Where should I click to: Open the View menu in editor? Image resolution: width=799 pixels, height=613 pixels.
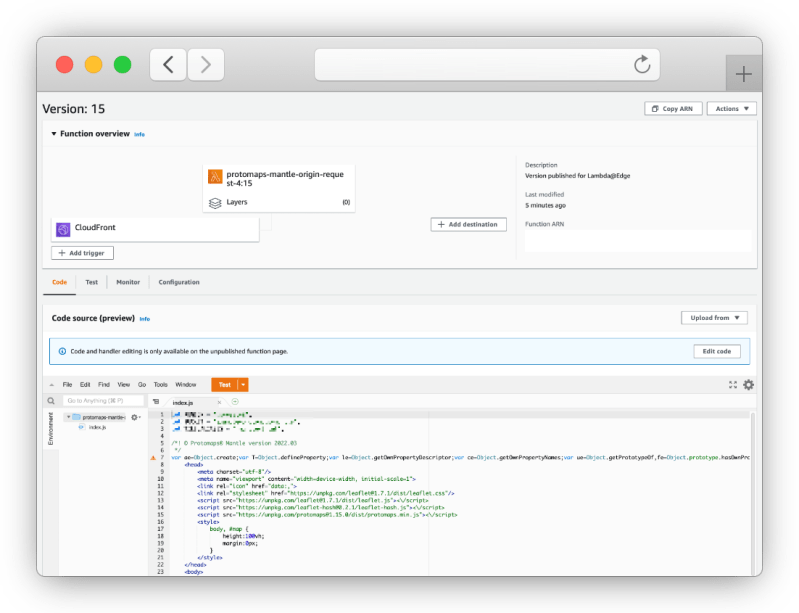tap(124, 385)
